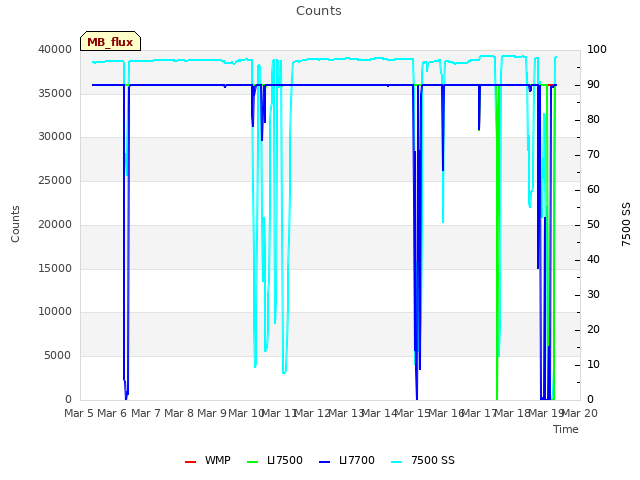
Task: Click the 25000 left axis tick label
Action: [55, 180]
